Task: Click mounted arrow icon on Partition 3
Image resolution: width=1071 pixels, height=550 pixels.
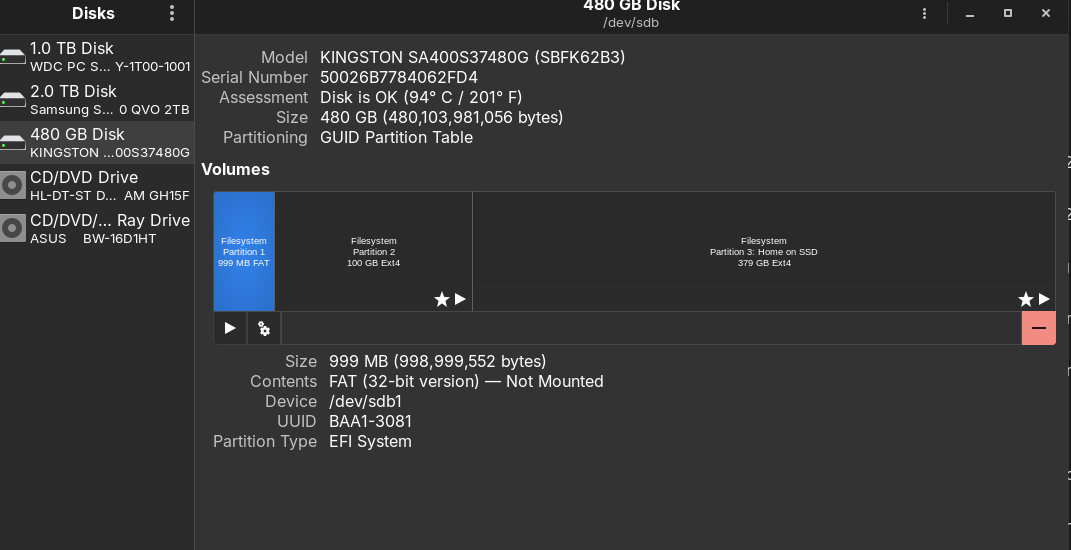Action: click(1044, 299)
